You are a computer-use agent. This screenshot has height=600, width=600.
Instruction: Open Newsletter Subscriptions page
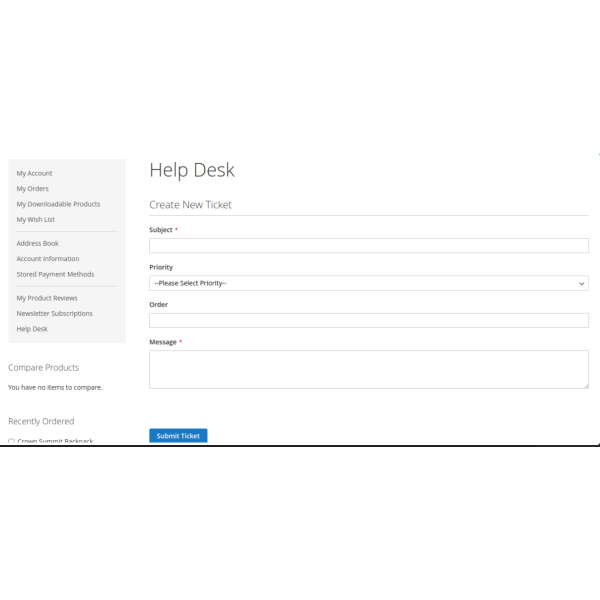[54, 313]
